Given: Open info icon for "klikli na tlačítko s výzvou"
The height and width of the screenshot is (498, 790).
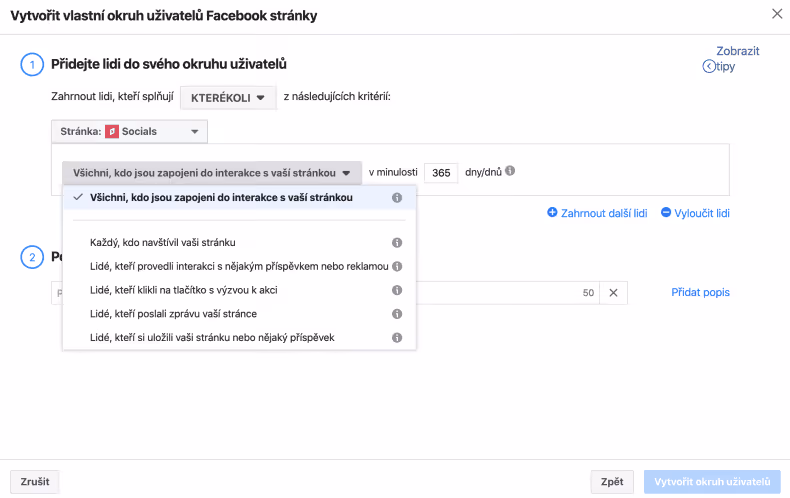Looking at the screenshot, I should point(397,290).
